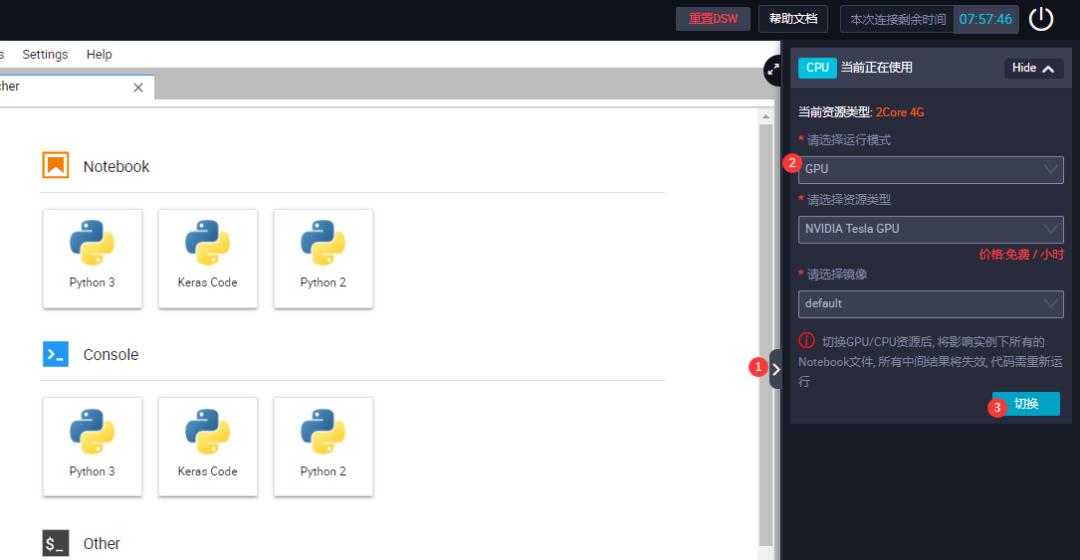Open the Settings menu
This screenshot has height=560, width=1080.
pos(45,54)
